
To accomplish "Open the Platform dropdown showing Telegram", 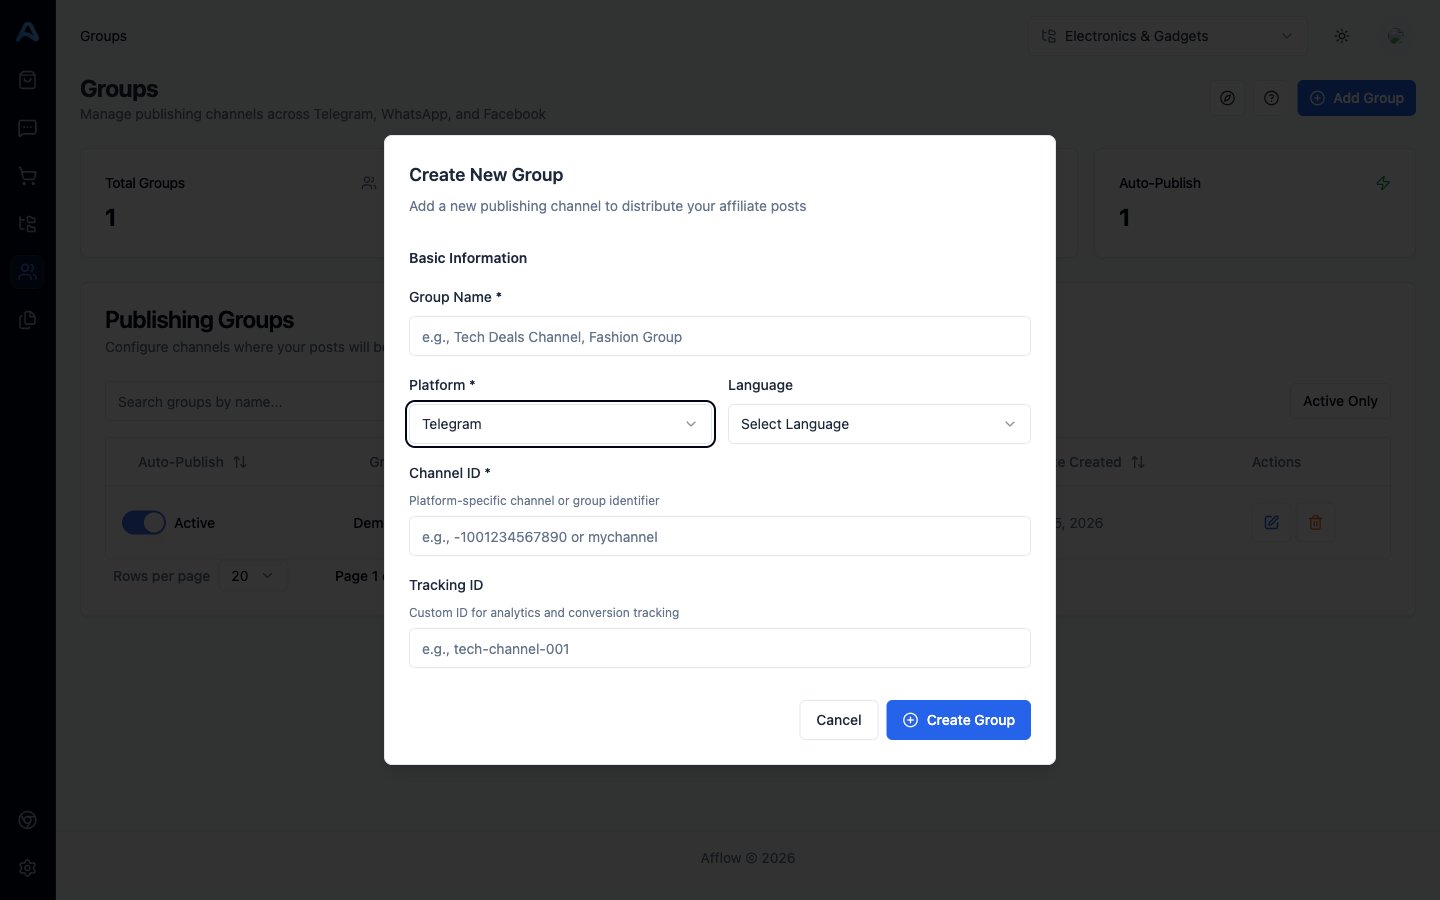I will (x=560, y=424).
